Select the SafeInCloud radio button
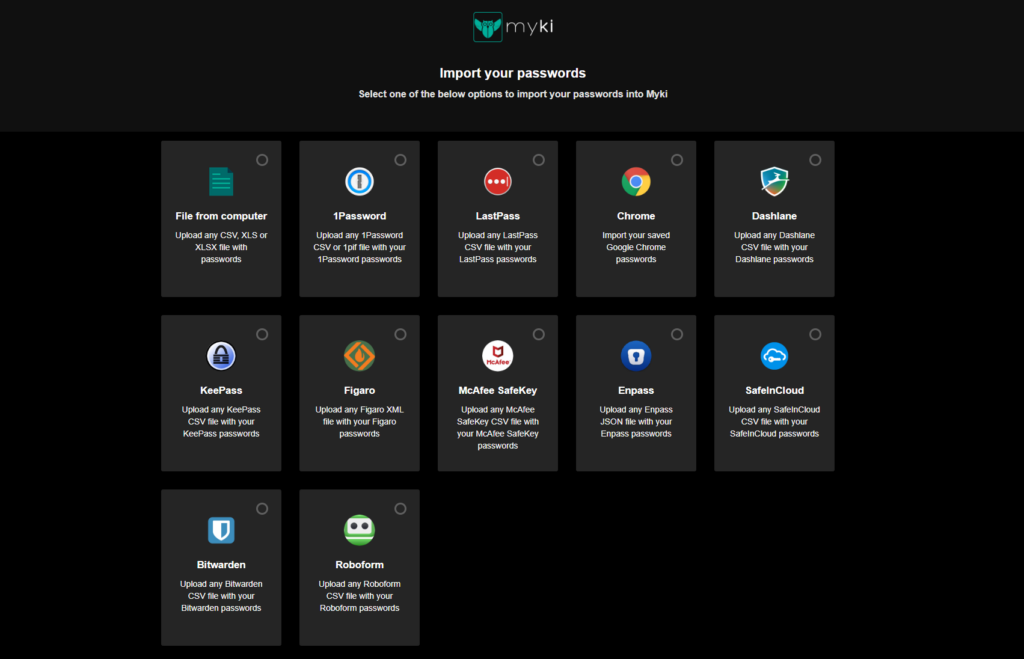Screen dimensions: 1024x659 click(x=816, y=334)
